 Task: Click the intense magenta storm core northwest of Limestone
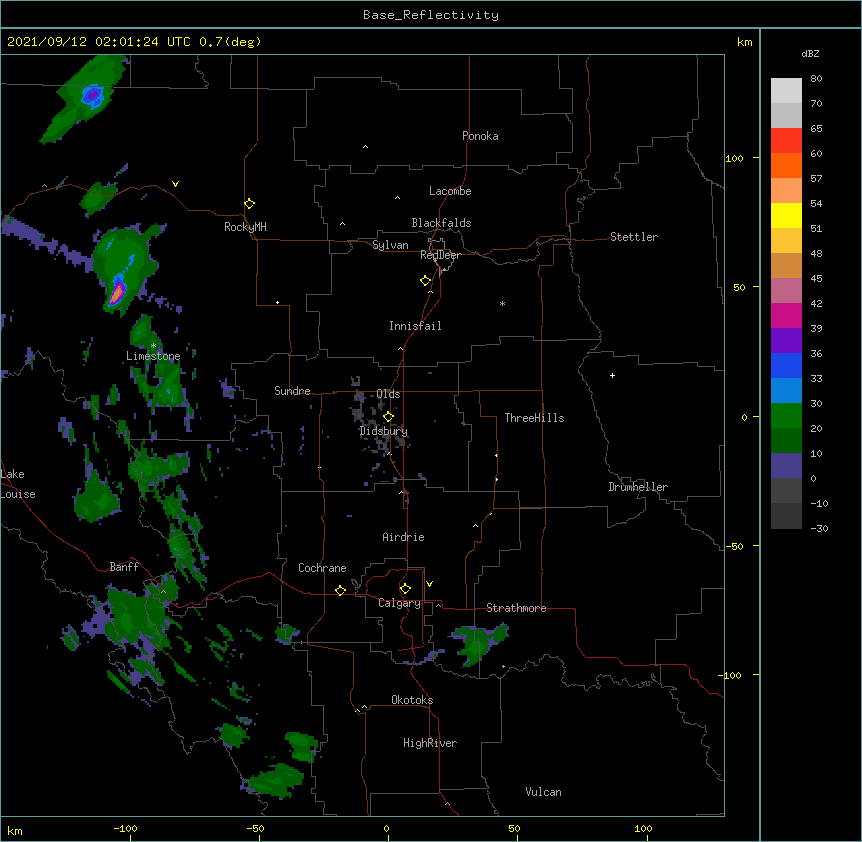[x=117, y=293]
